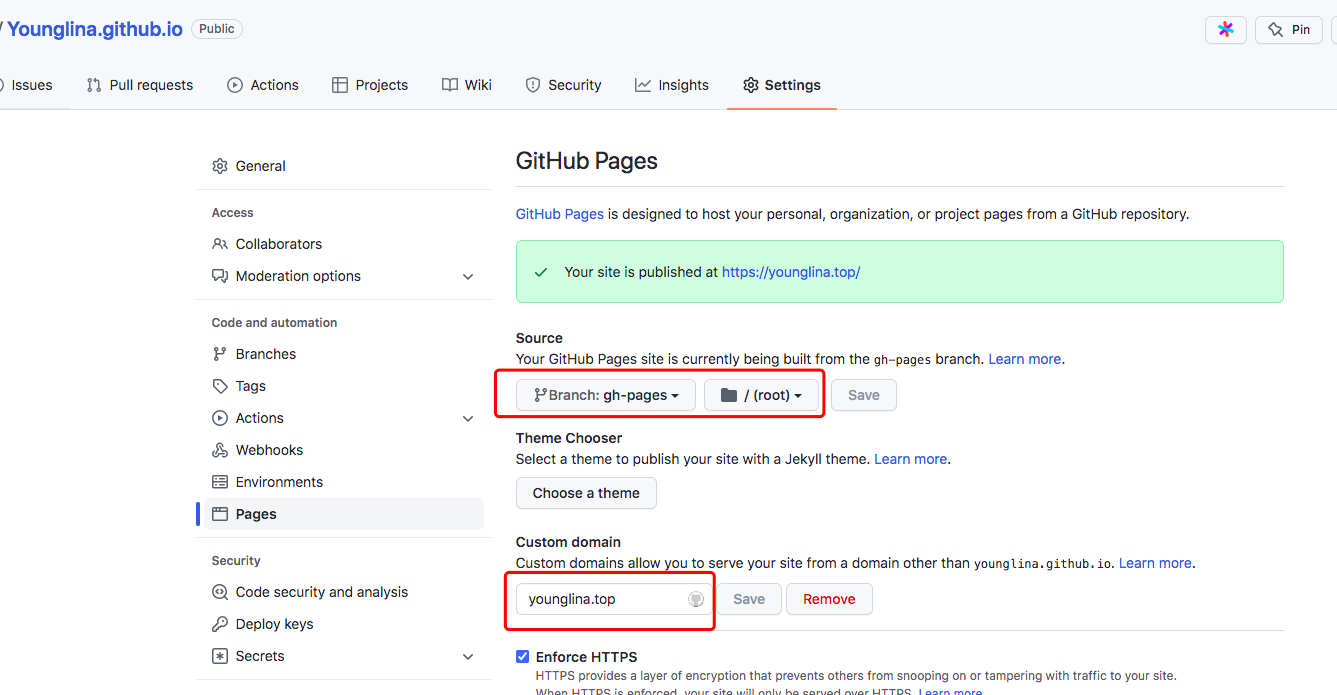
Task: Click the branch icon beside Branches
Action: [x=220, y=354]
